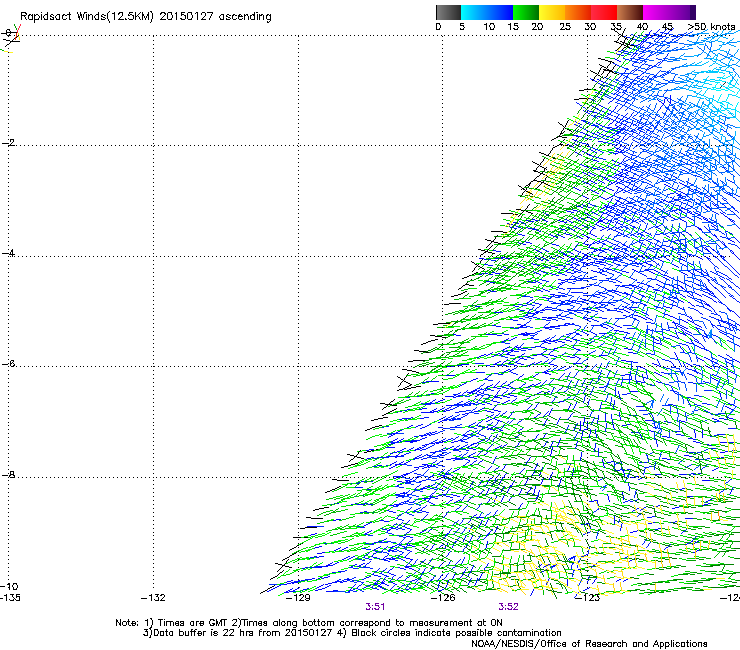Click the '-126' longitude axis label

tap(443, 598)
